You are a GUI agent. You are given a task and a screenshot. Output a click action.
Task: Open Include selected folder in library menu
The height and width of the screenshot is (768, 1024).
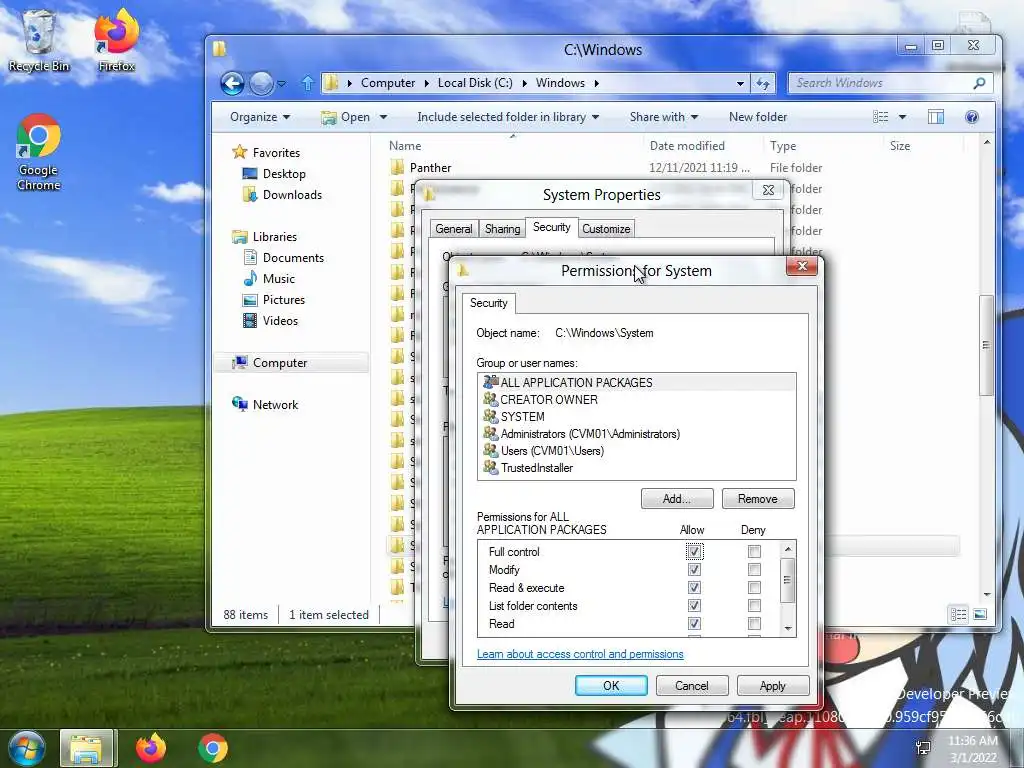508,117
